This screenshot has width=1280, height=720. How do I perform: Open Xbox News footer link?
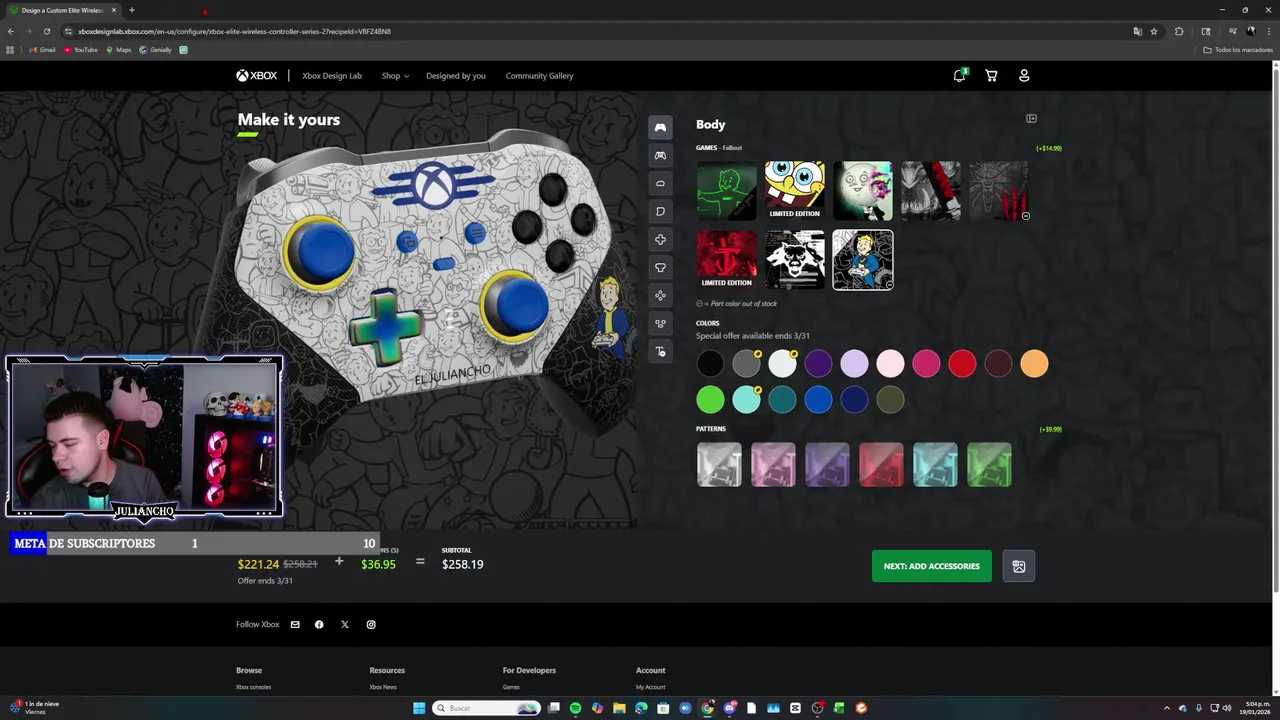pos(383,687)
